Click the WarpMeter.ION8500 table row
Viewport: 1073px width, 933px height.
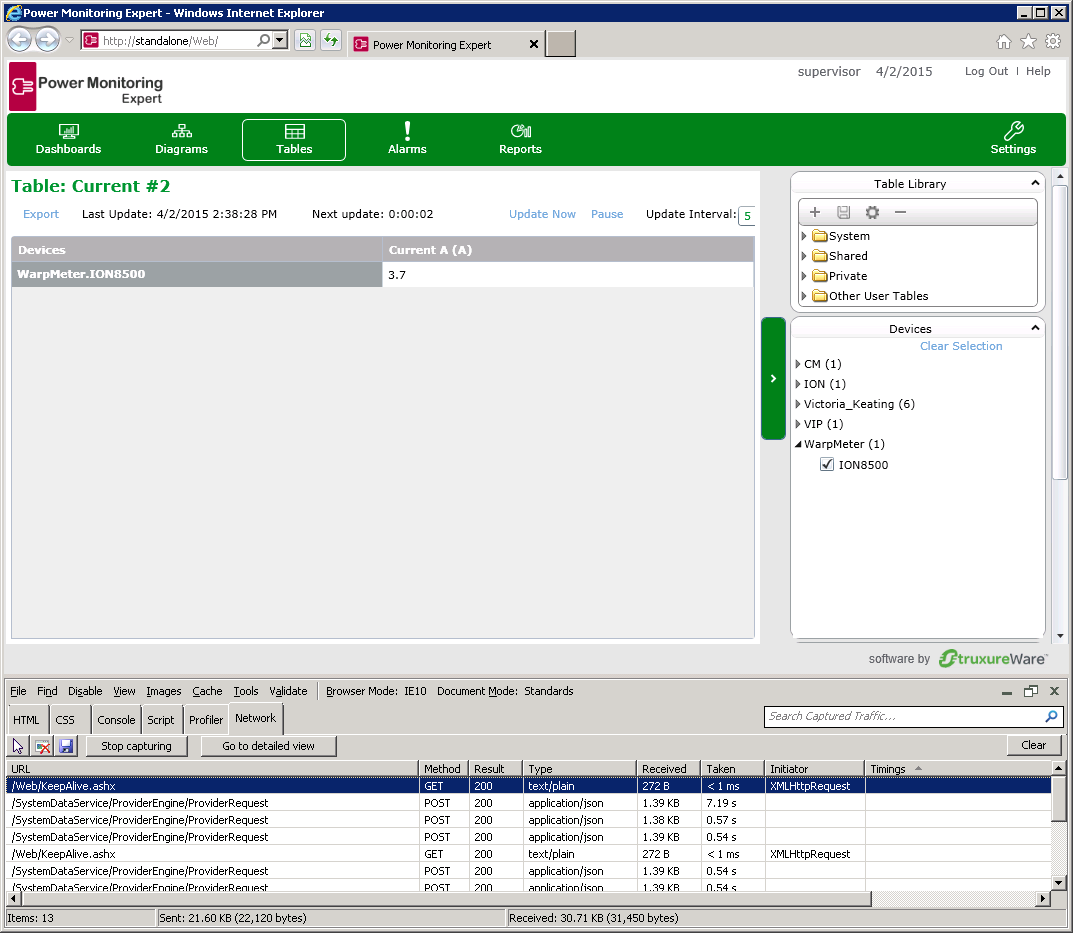tap(383, 274)
